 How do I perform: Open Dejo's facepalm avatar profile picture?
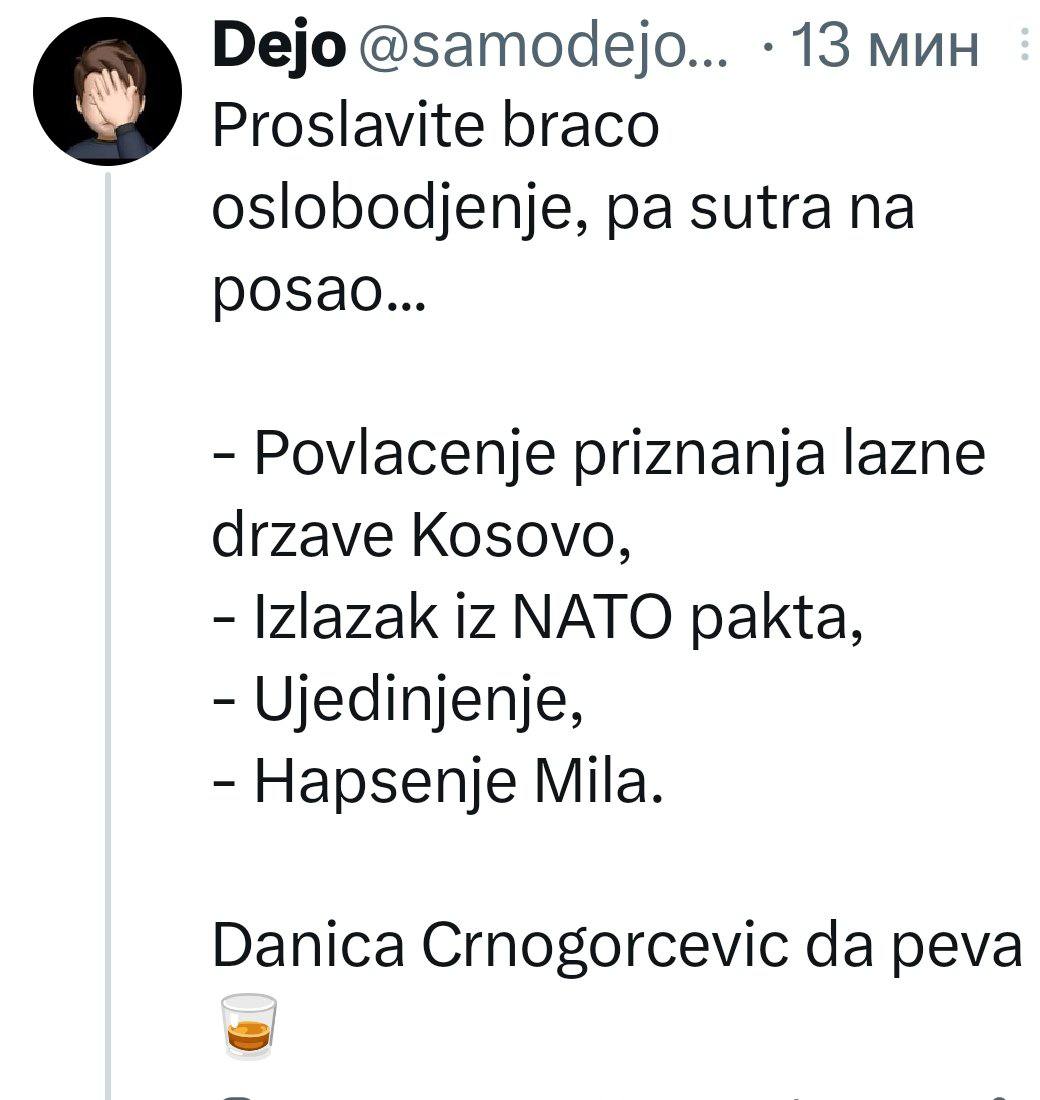(107, 91)
